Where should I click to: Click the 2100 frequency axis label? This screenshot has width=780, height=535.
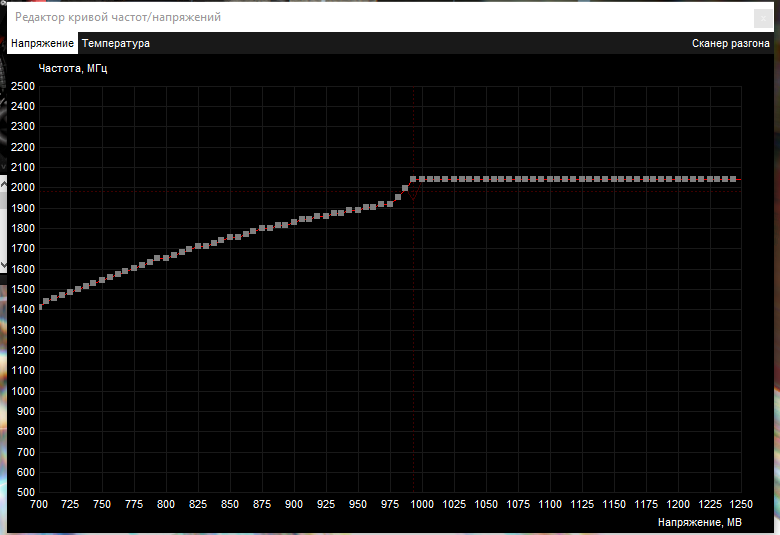point(23,167)
